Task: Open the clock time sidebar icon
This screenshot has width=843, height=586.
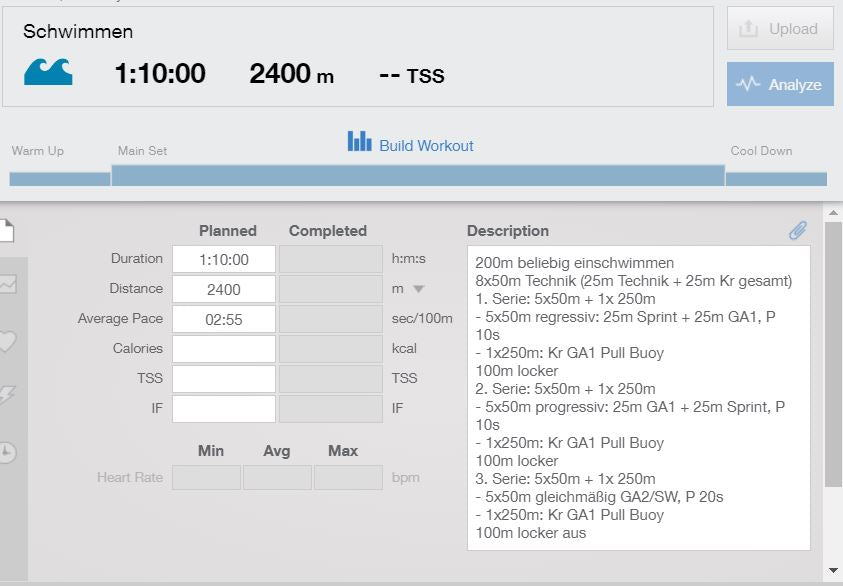Action: [7, 452]
